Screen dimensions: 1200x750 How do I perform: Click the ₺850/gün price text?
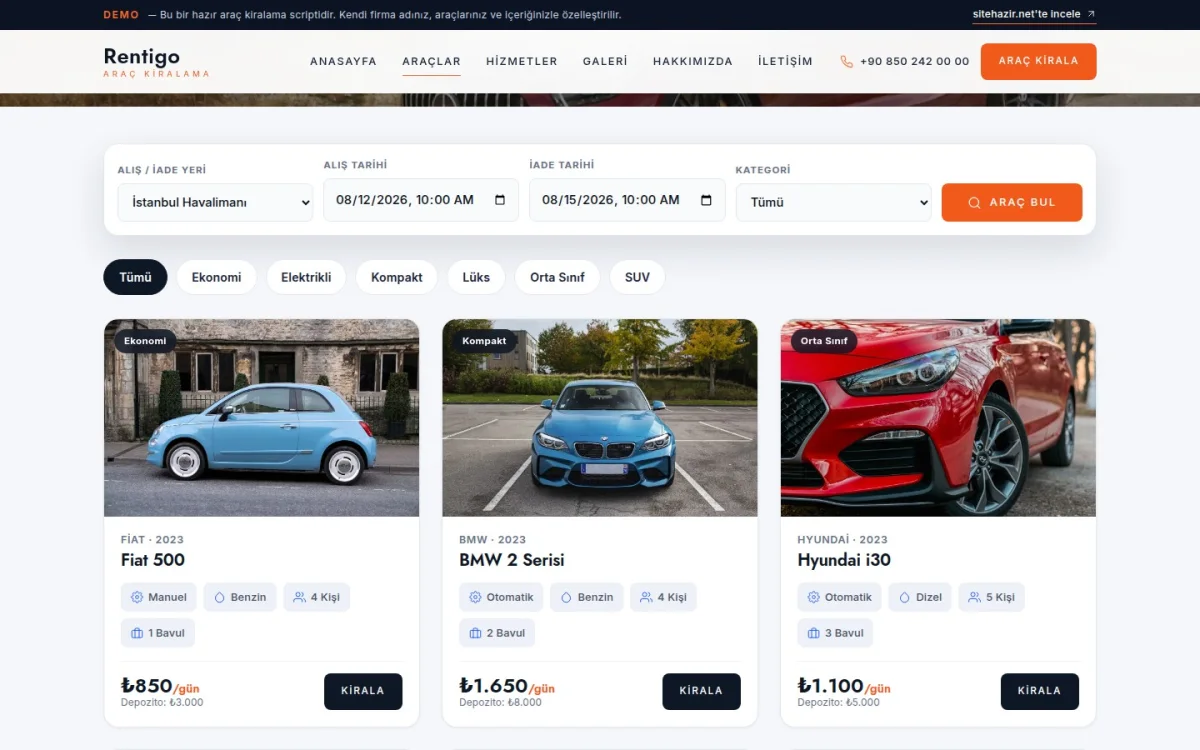coord(160,686)
